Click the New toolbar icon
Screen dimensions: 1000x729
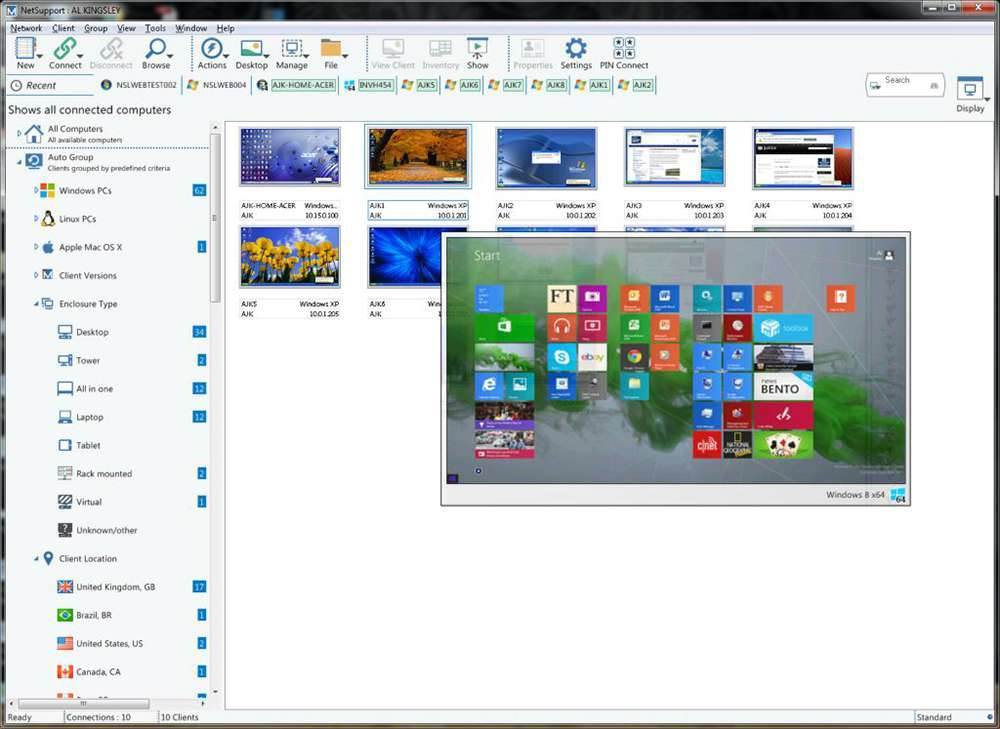tap(26, 48)
